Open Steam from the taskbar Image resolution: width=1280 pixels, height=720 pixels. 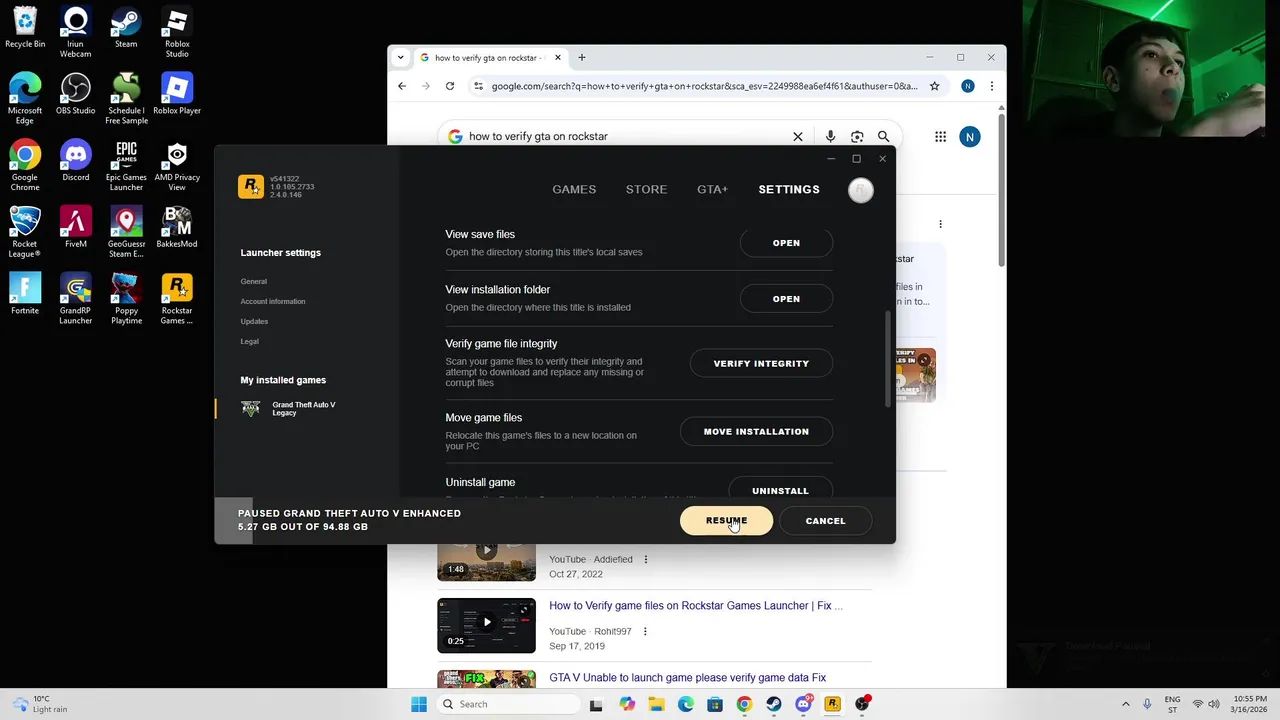[774, 704]
